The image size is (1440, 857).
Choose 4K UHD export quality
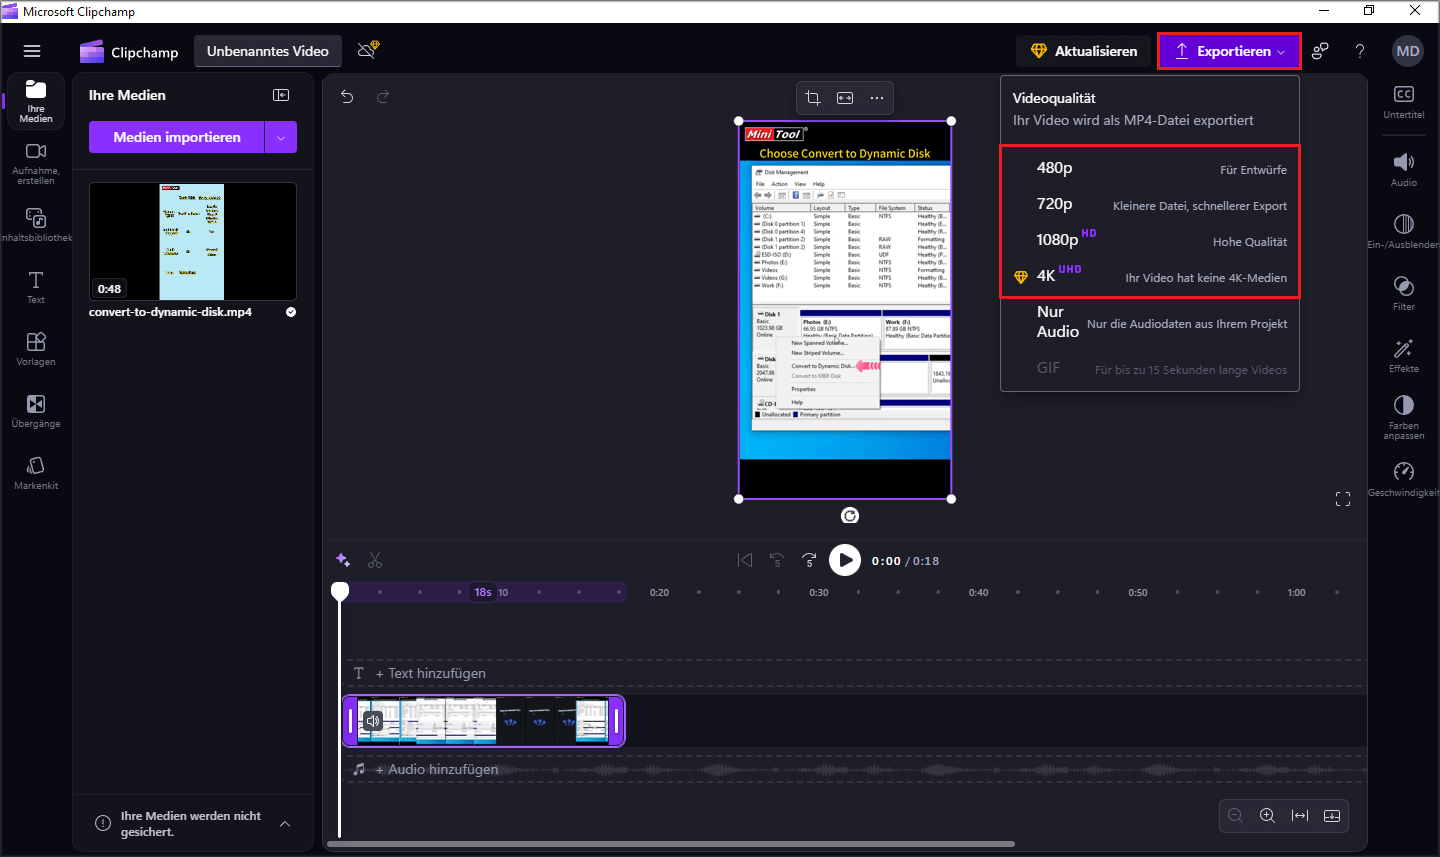(x=1150, y=276)
